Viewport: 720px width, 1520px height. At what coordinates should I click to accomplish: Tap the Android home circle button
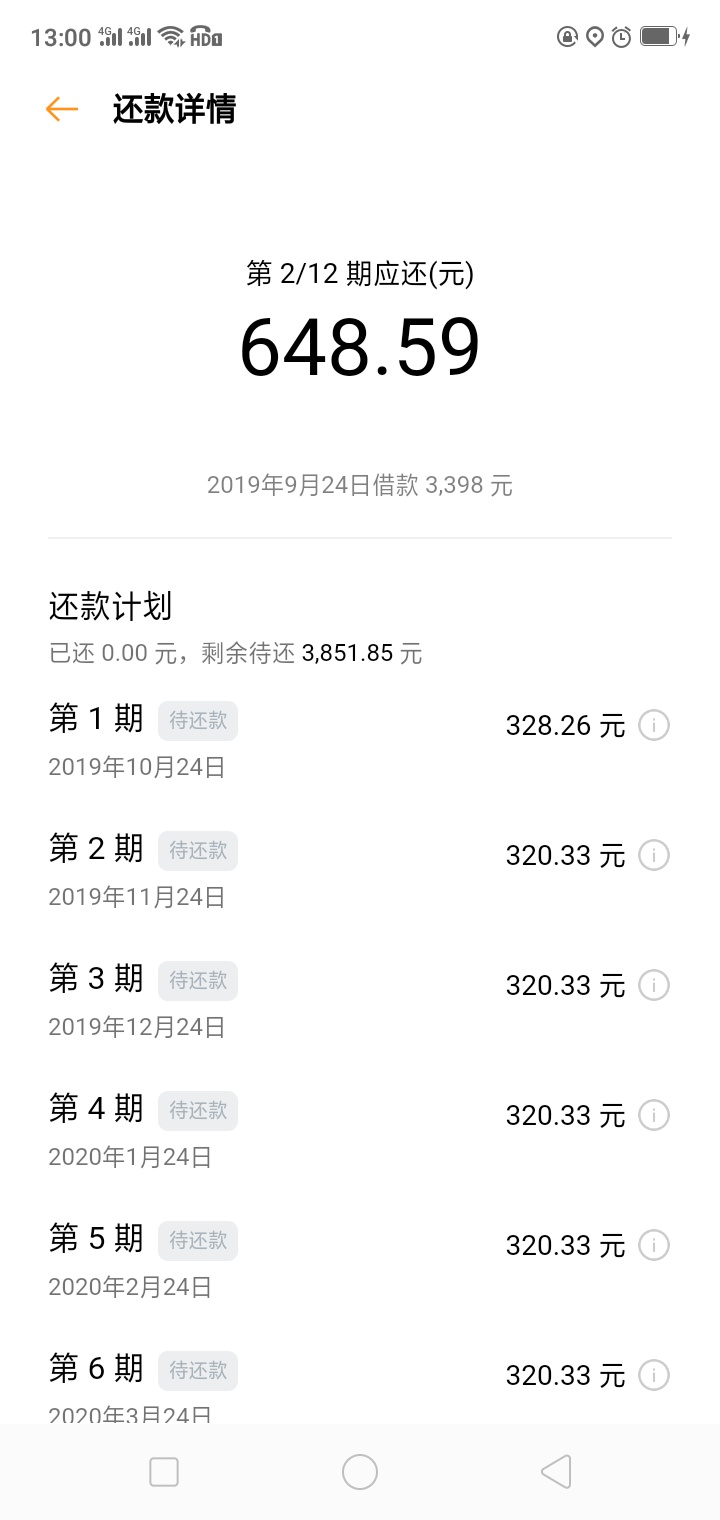click(360, 1472)
